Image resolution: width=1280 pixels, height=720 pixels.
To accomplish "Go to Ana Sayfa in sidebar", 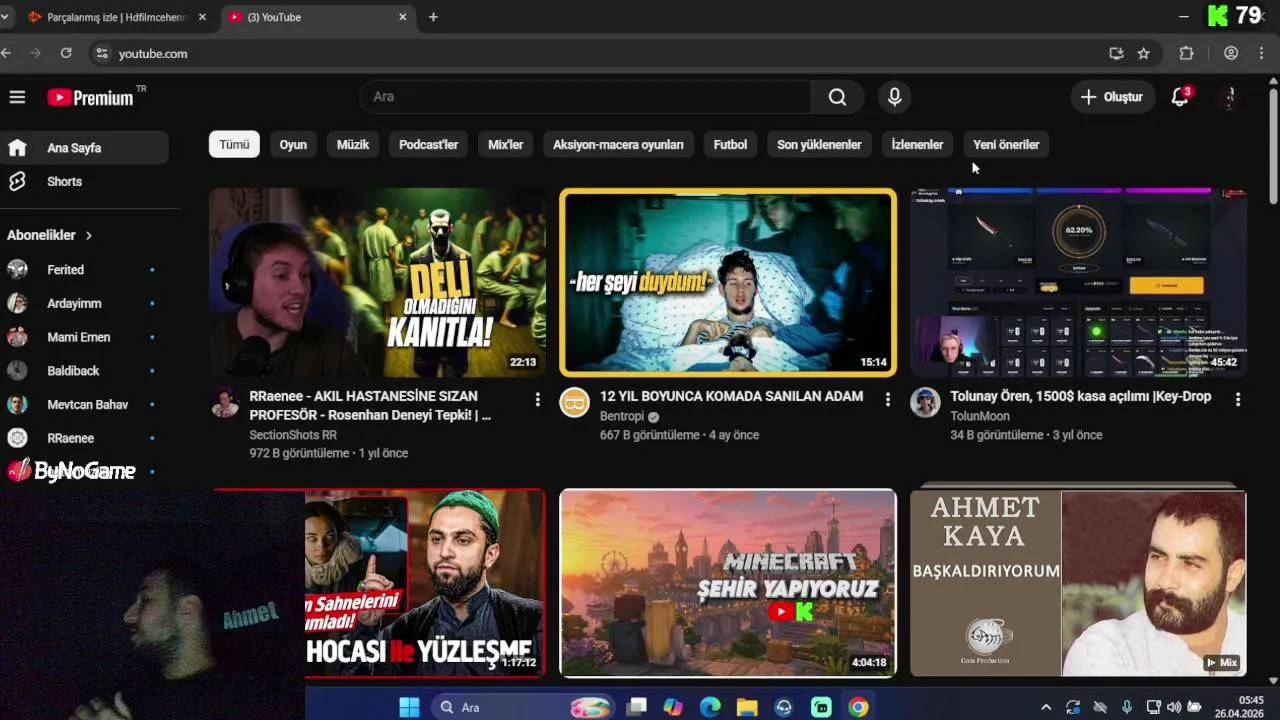I will click(84, 148).
